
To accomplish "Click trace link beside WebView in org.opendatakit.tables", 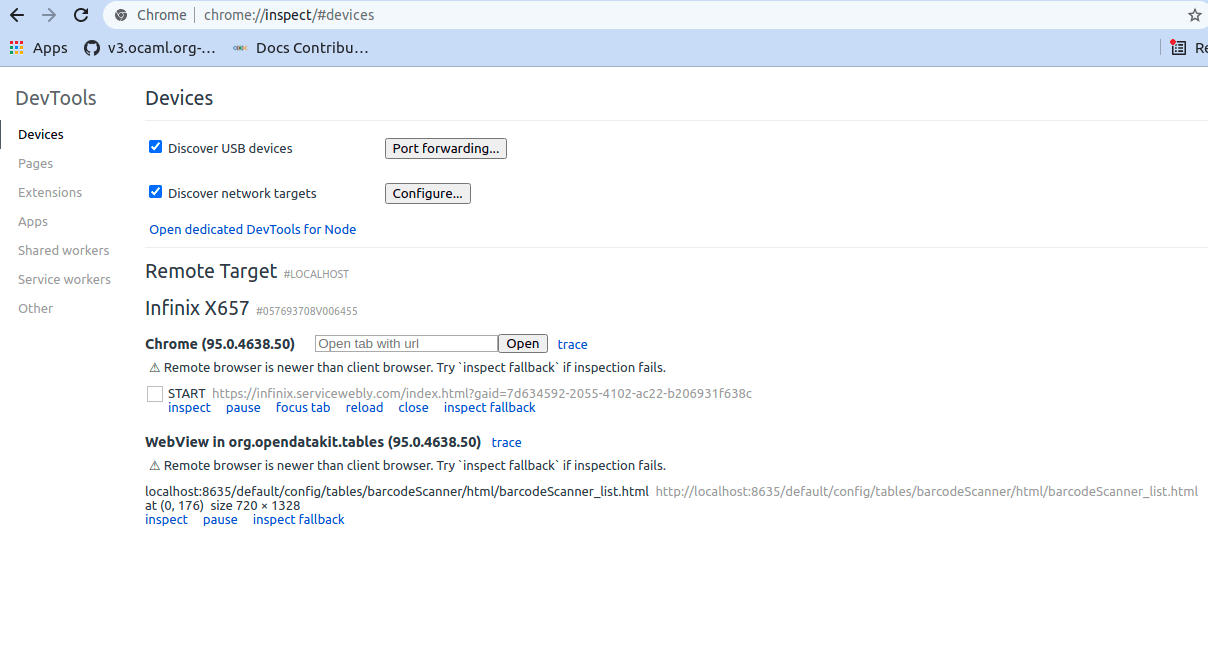I will 507,442.
